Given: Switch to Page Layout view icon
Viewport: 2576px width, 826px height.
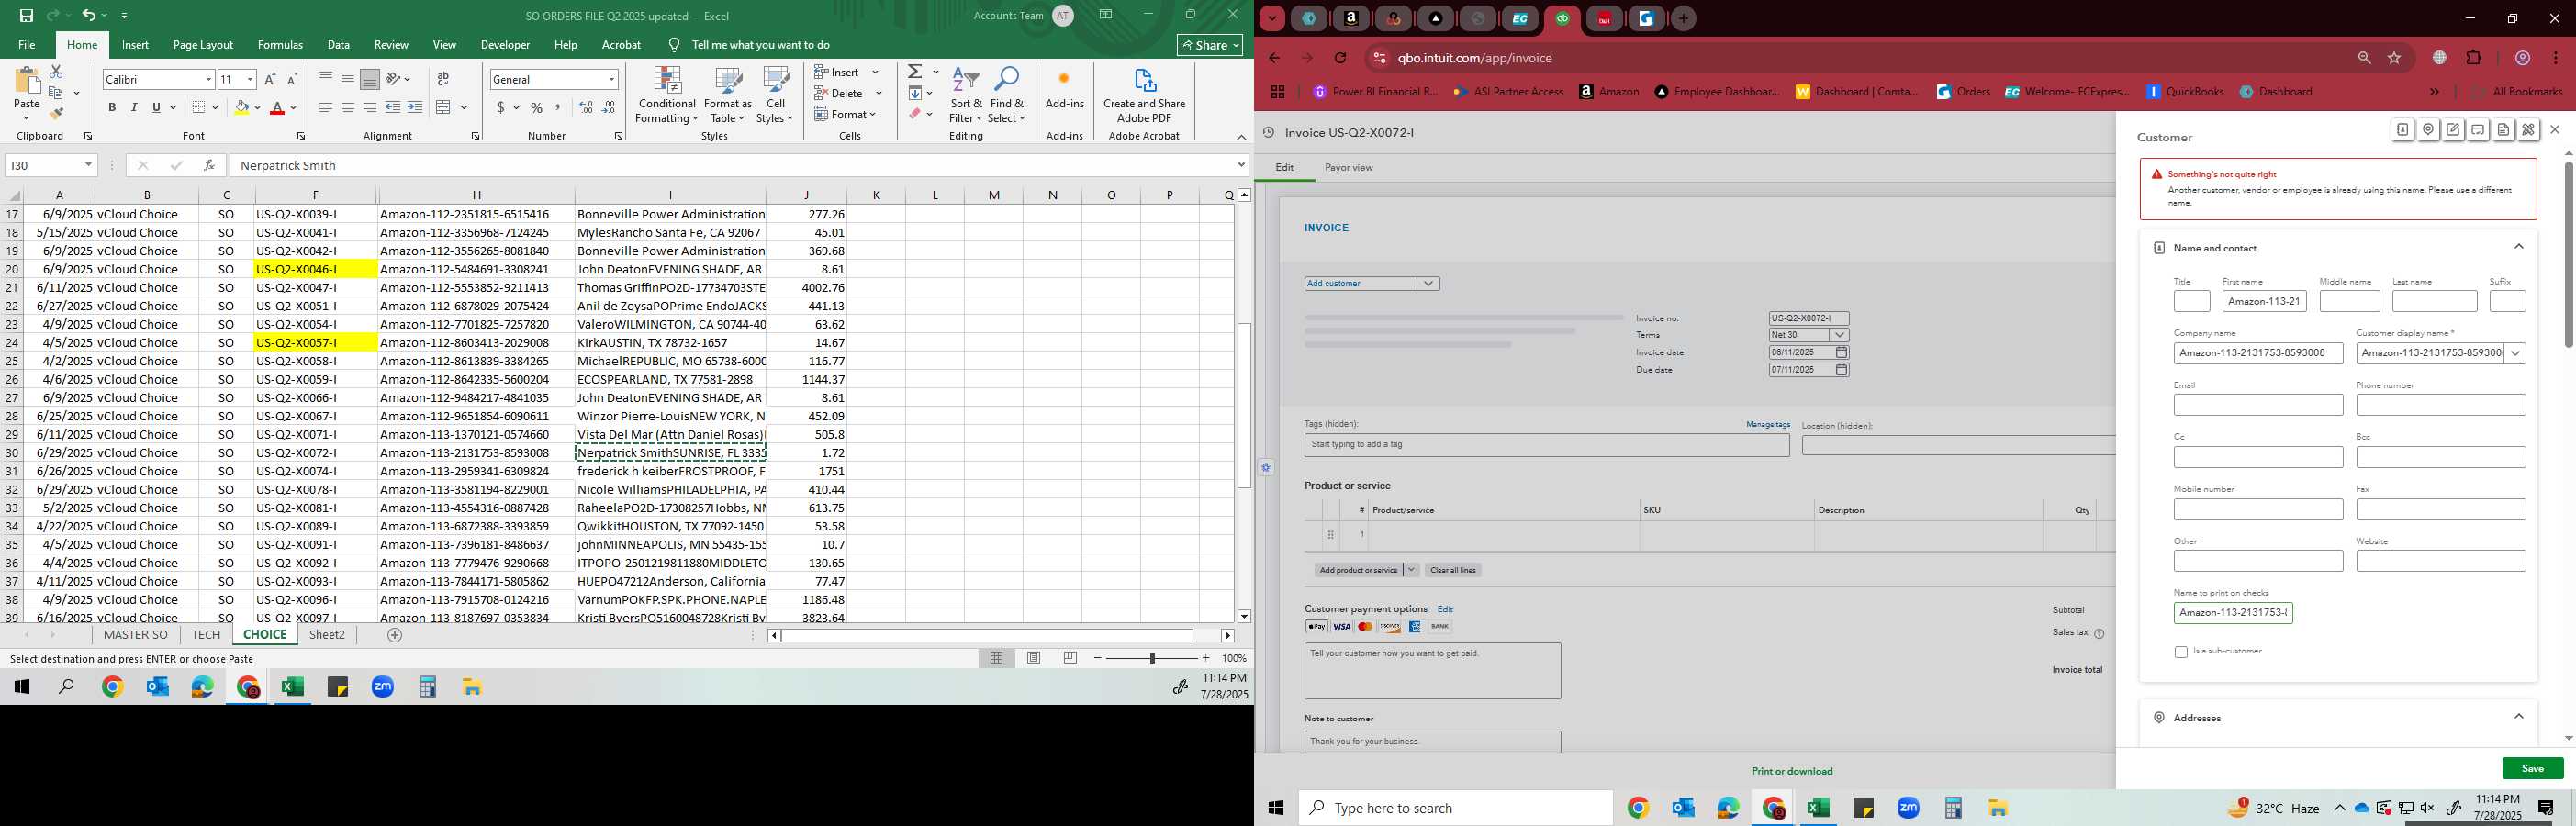Looking at the screenshot, I should 1034,658.
